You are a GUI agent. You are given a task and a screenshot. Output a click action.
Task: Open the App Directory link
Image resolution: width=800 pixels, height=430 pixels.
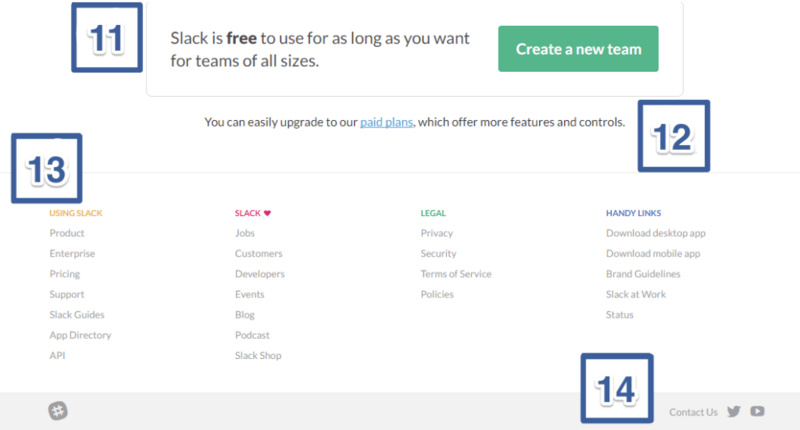pos(80,335)
